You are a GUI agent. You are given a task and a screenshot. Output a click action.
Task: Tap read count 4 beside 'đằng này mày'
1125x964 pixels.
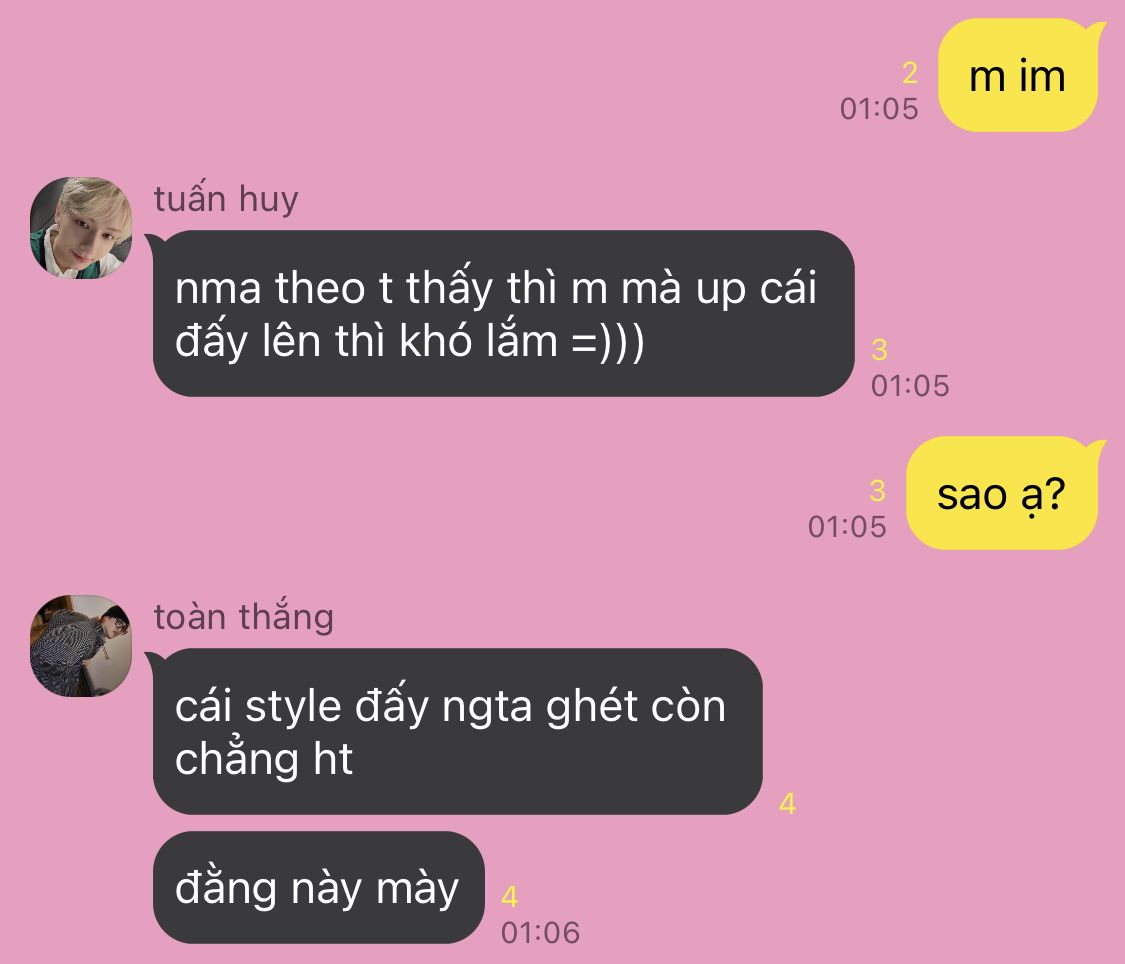click(x=509, y=897)
